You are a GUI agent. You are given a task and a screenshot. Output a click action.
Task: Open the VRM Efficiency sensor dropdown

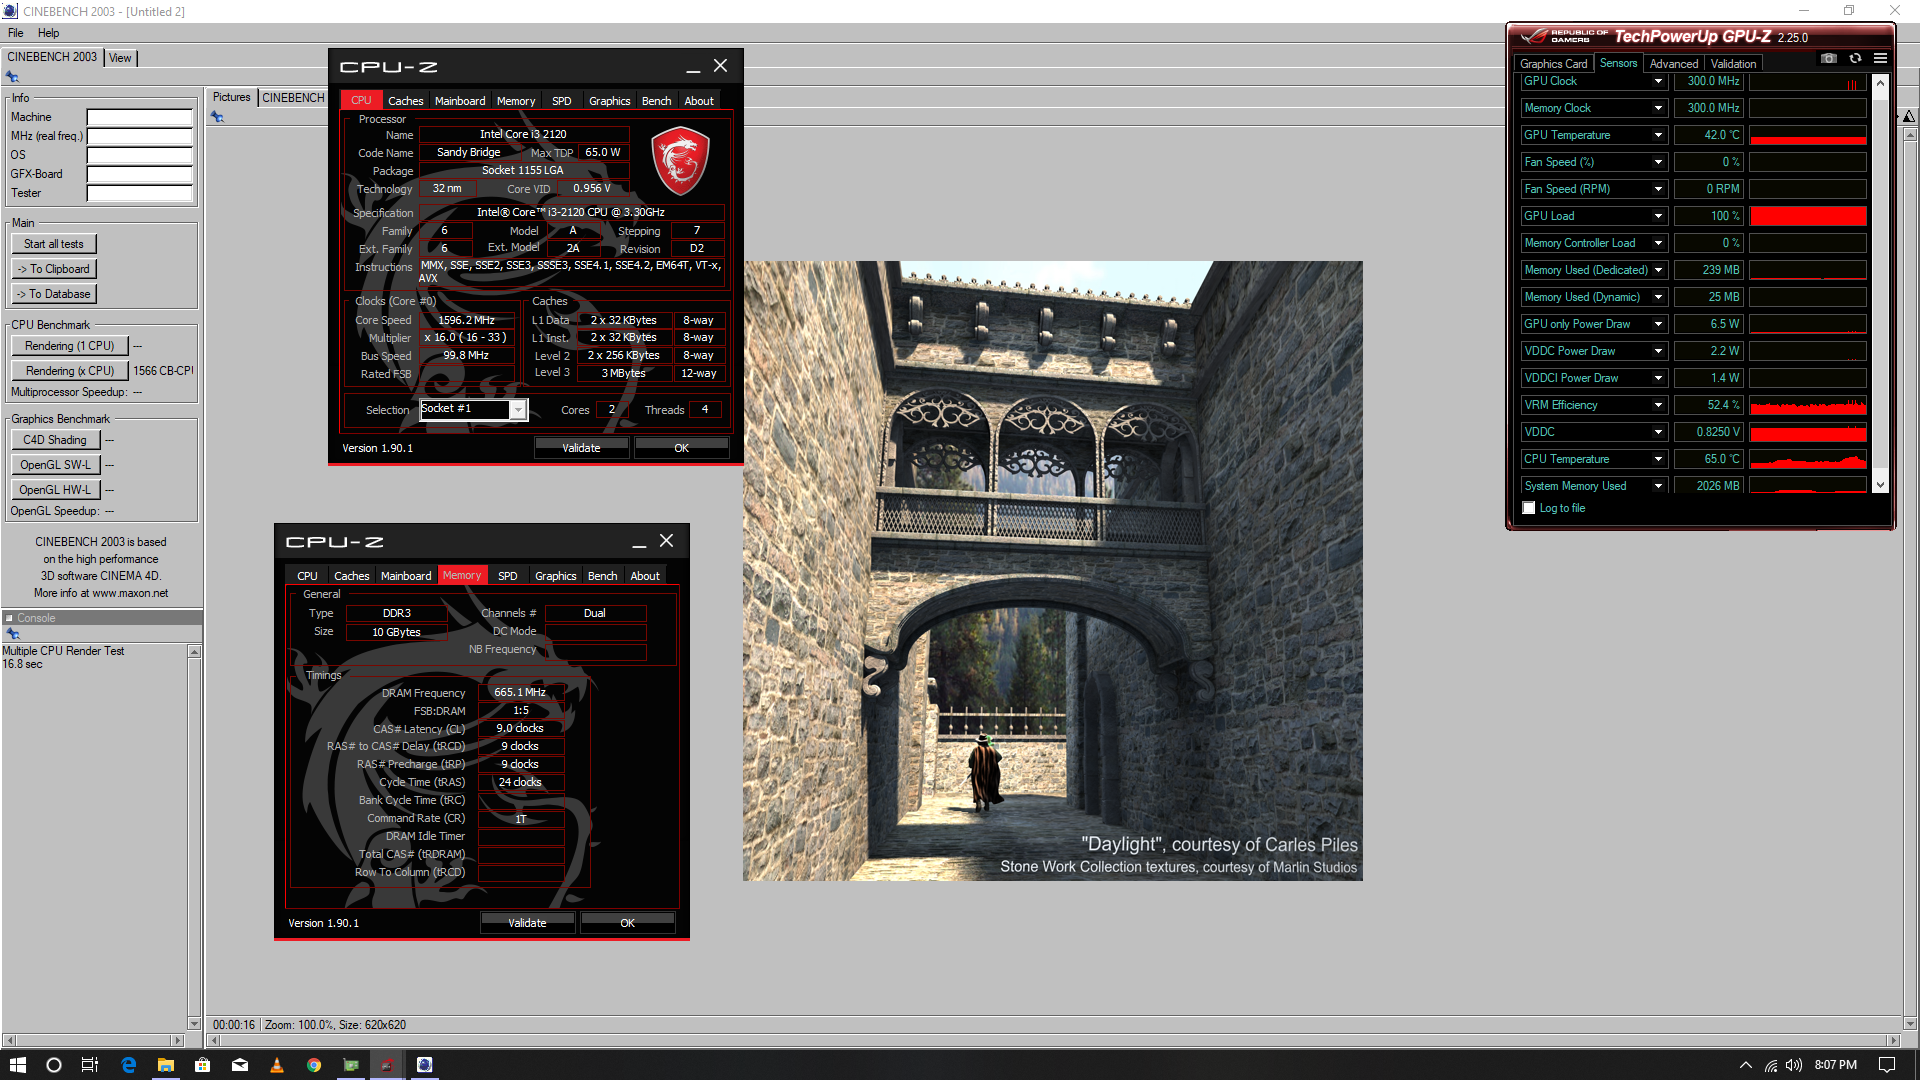click(x=1658, y=405)
